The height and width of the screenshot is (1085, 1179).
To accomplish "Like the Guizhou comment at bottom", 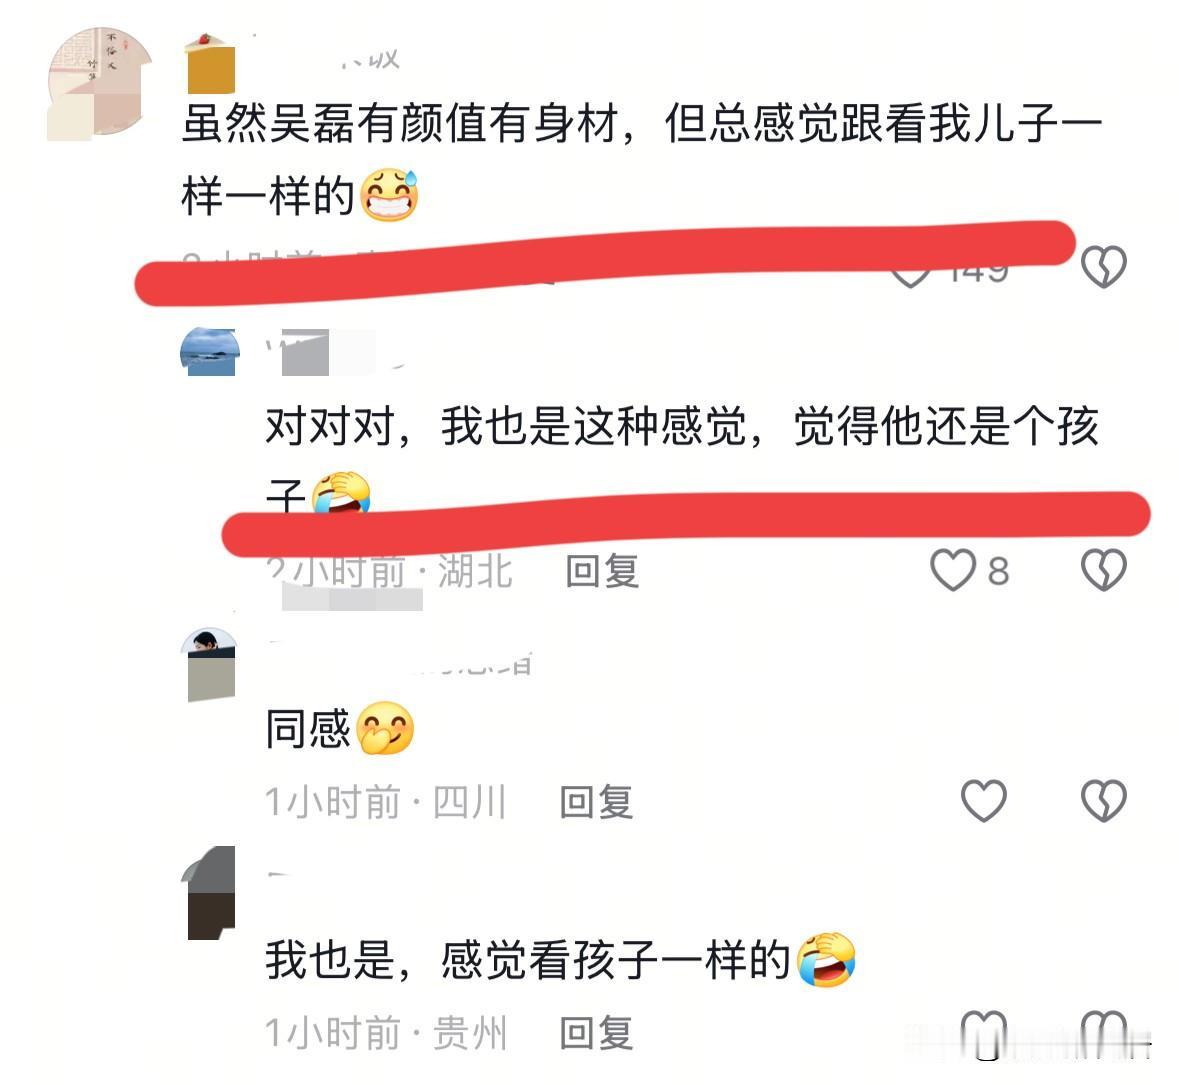I will (x=984, y=1032).
